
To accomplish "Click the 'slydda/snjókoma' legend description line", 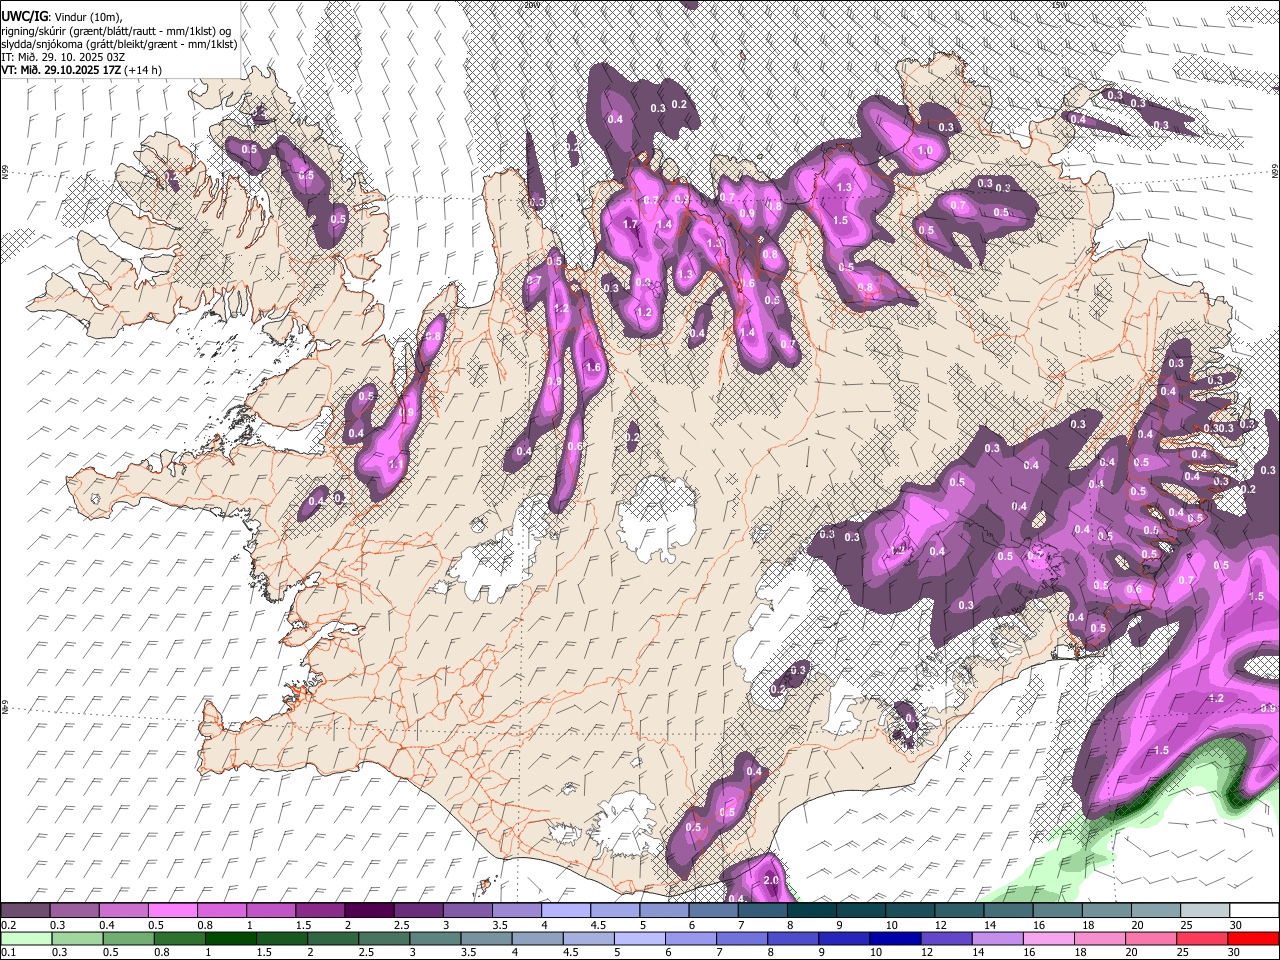I will 119,44.
